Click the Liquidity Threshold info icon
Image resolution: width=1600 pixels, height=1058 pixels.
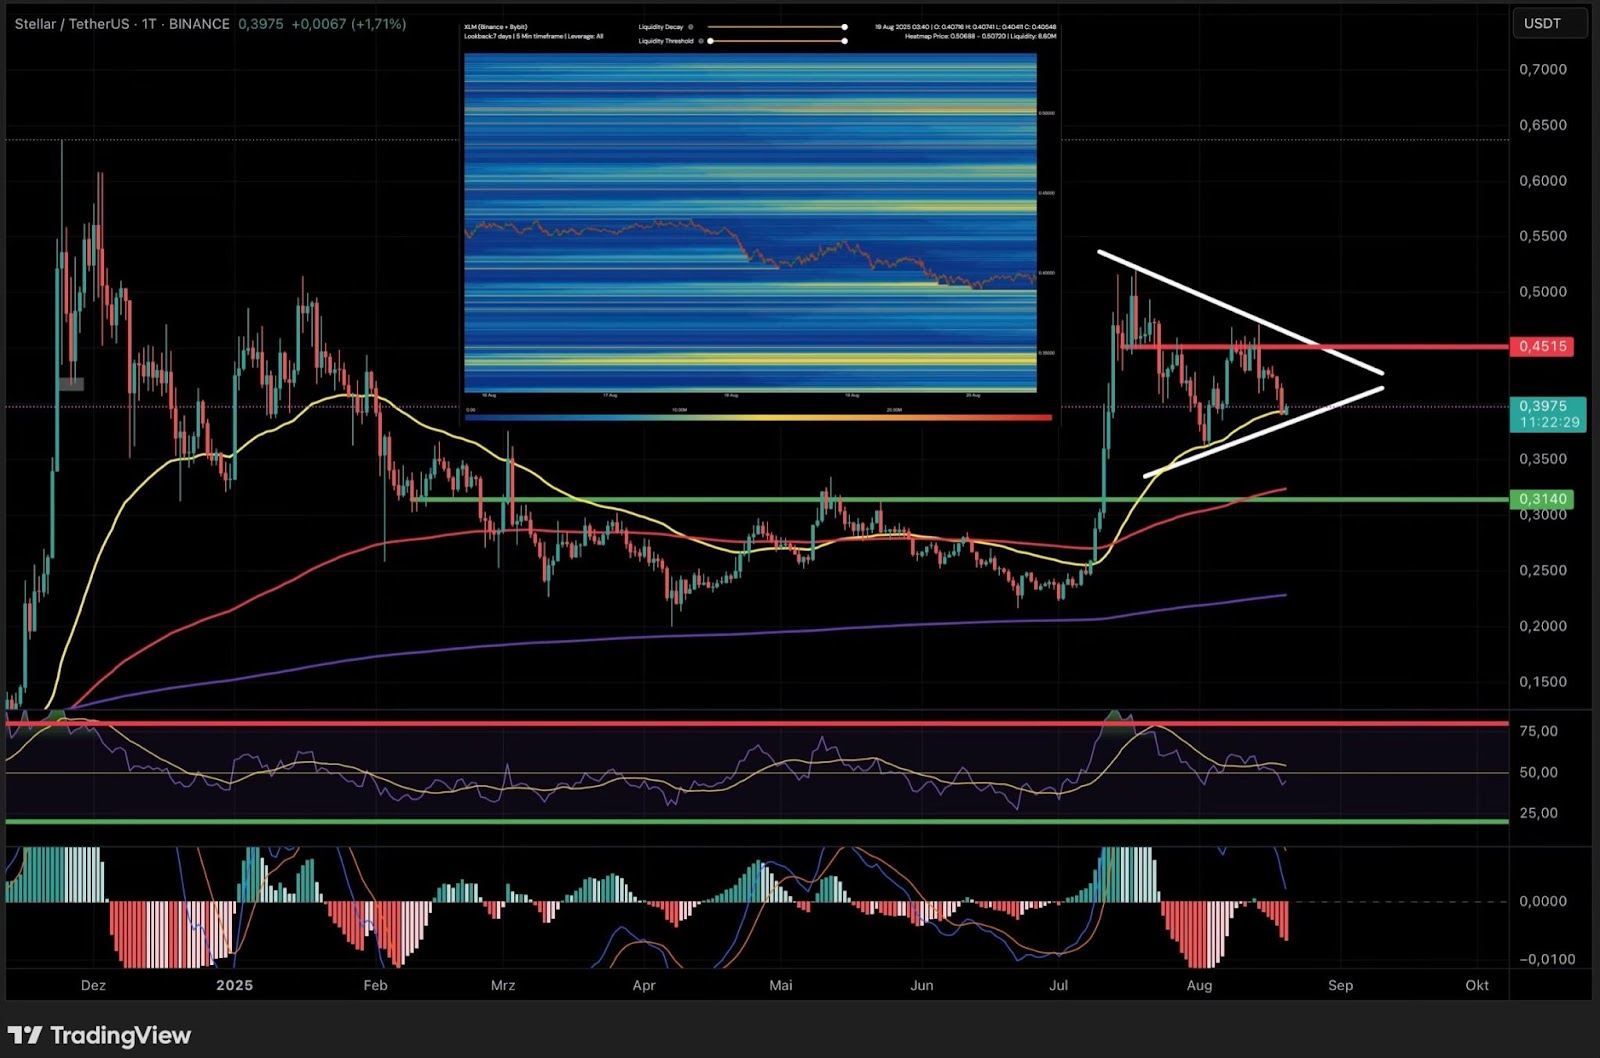tap(702, 41)
